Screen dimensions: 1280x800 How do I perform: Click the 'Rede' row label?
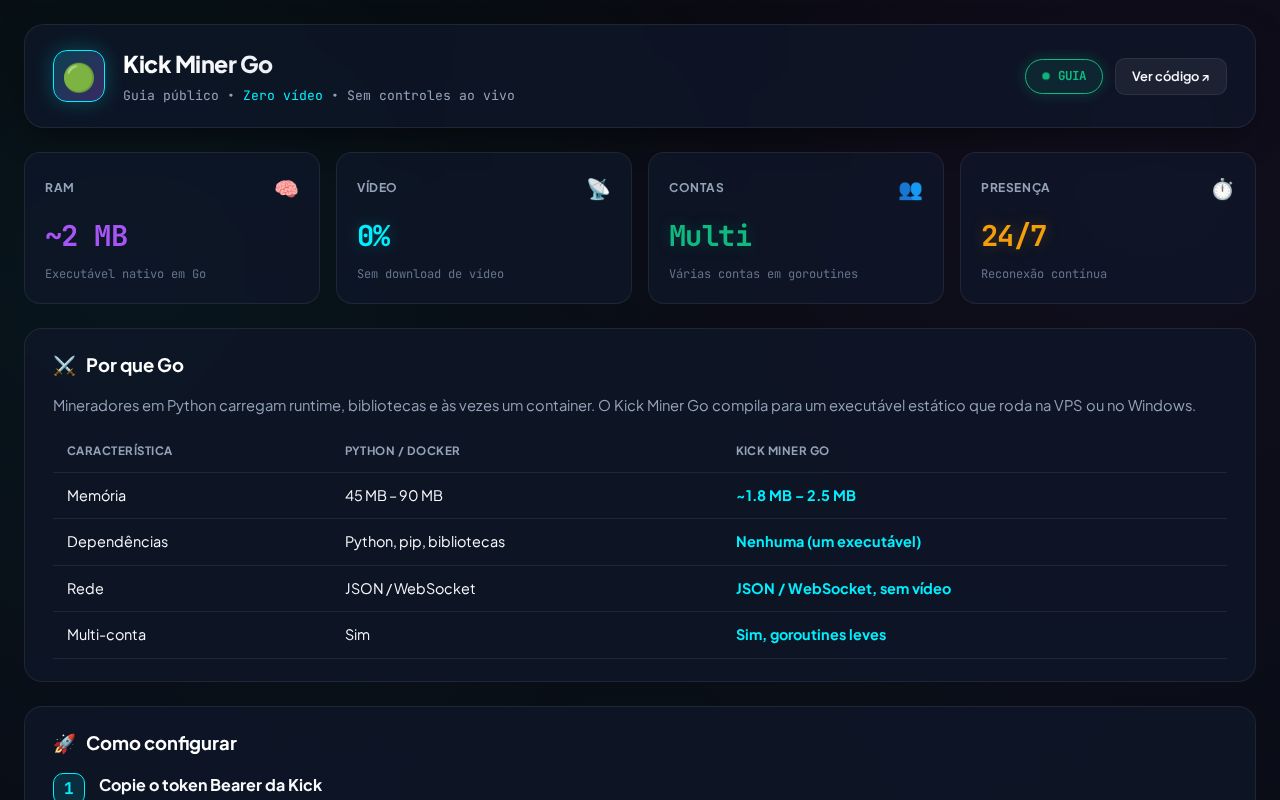click(85, 589)
